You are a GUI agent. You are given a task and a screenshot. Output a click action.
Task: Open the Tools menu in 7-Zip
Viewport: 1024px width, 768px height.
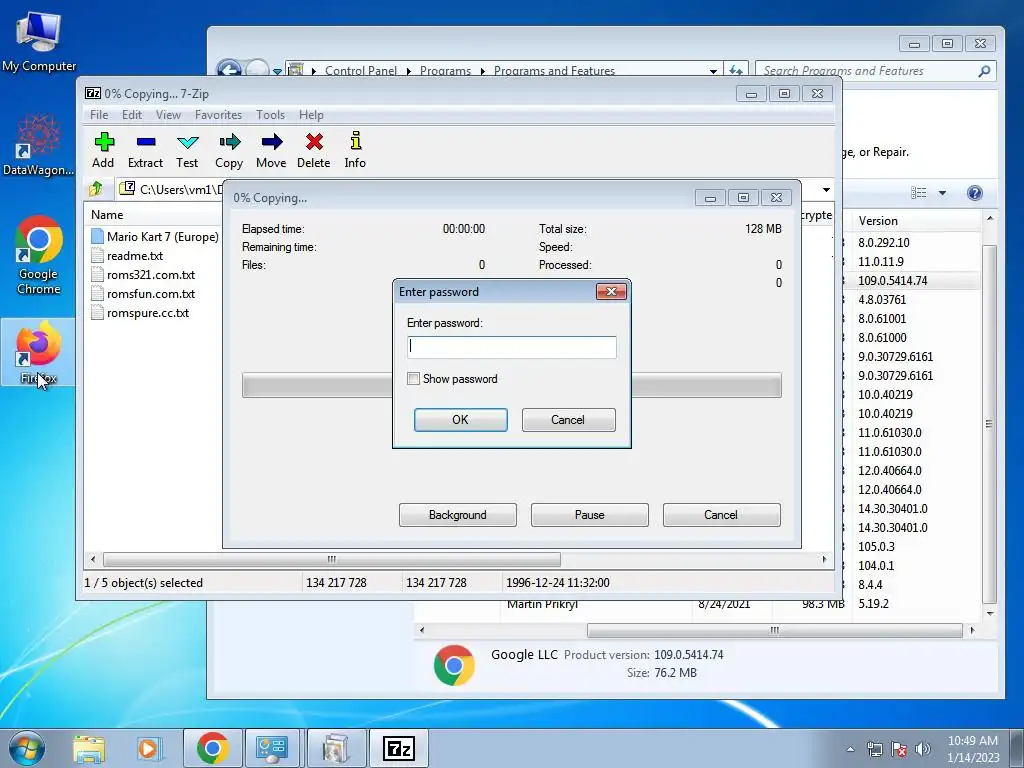click(x=270, y=115)
